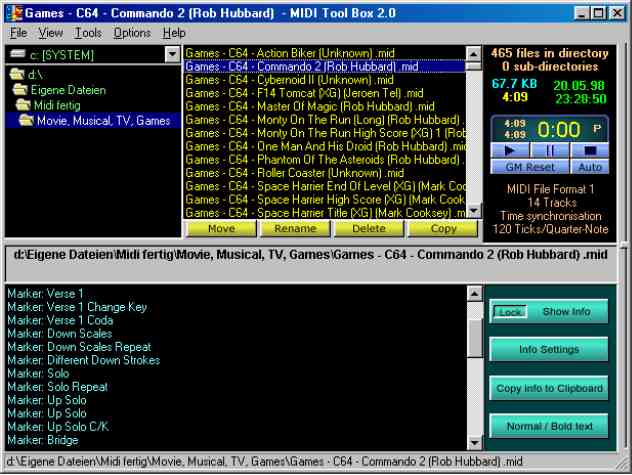Screen dimensions: 632x475
Task: Select Phantom Of The Asteroids file
Action: [x=325, y=160]
